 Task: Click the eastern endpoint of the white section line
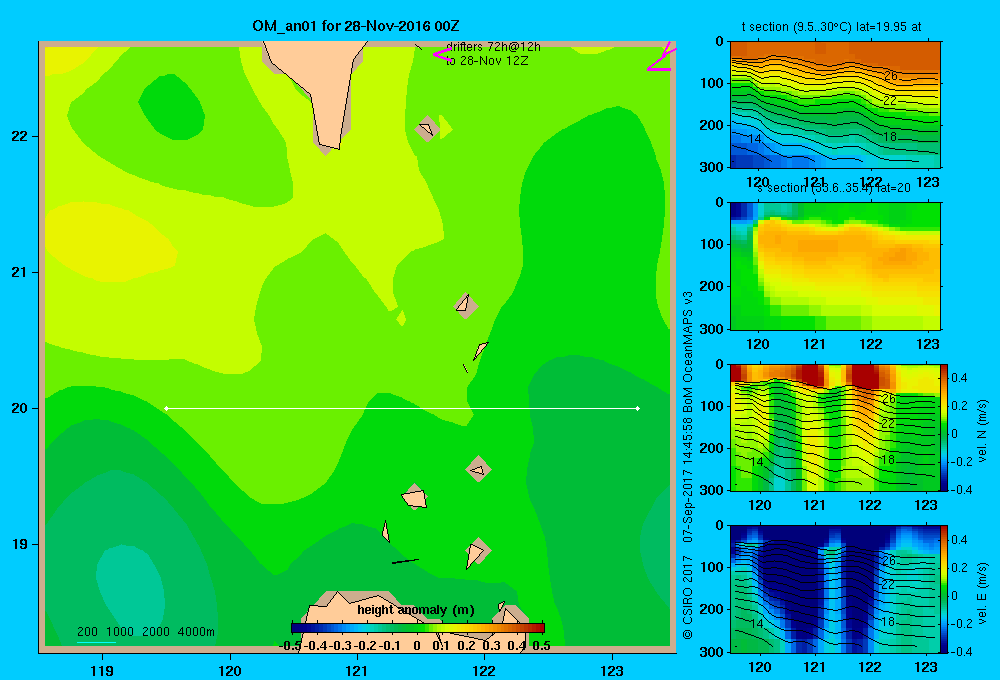coord(638,408)
